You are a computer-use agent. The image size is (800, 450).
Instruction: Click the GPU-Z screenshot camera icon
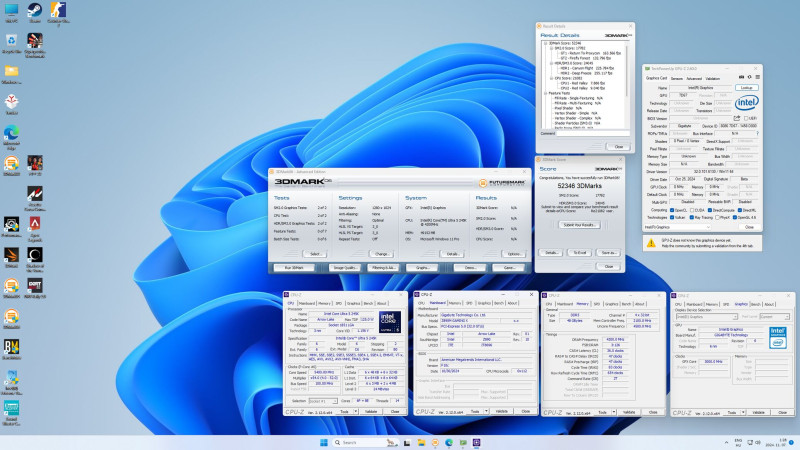coord(741,77)
